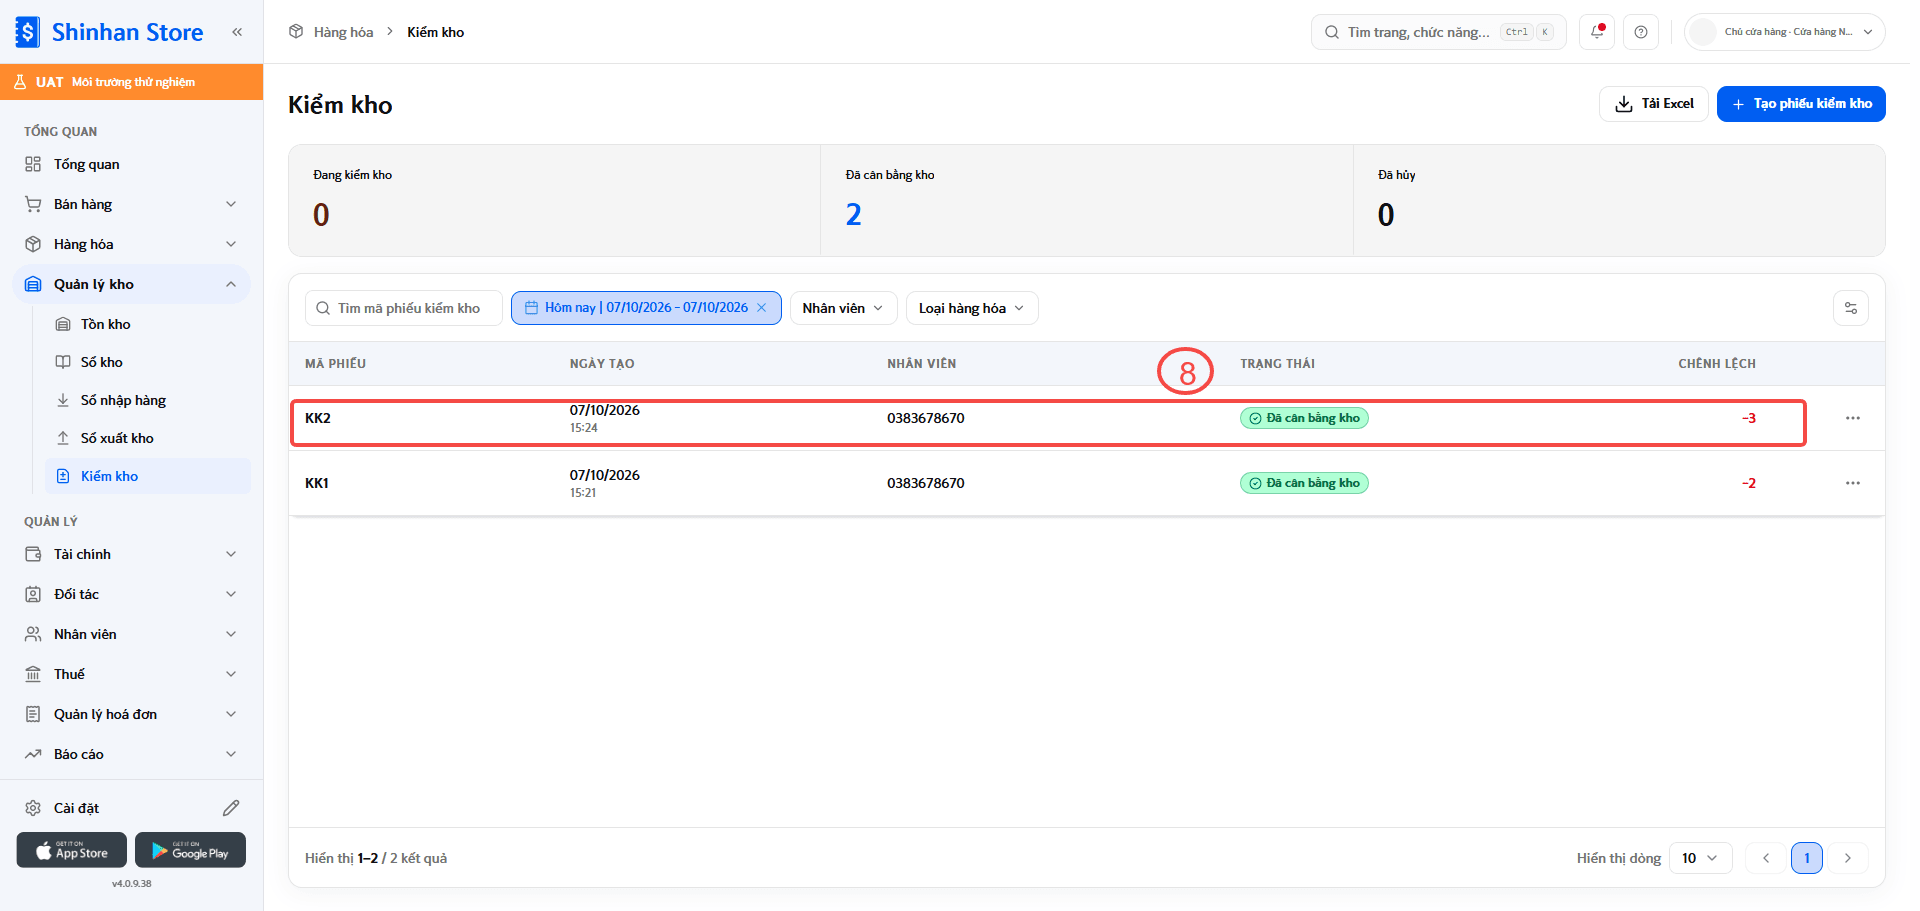Open Sổ xuất kho page
1920x911 pixels.
pyautogui.click(x=148, y=438)
